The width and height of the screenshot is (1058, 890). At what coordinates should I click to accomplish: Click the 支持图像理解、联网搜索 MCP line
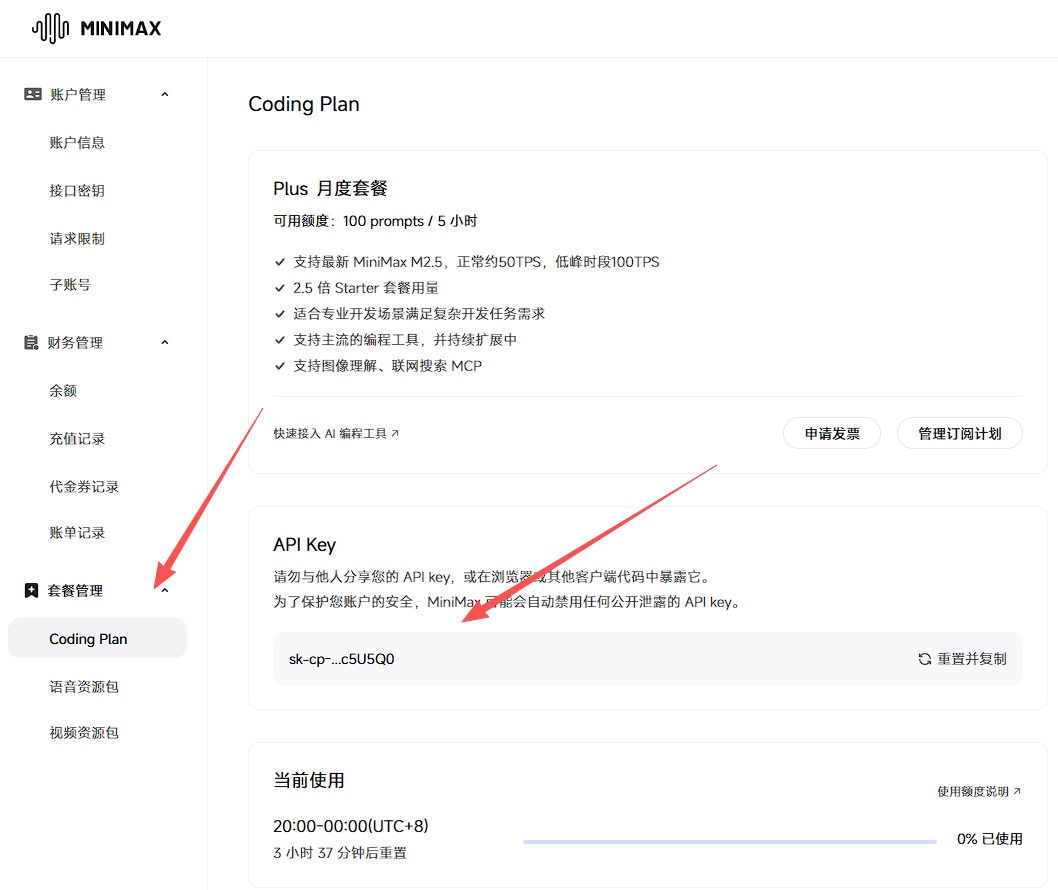point(387,366)
